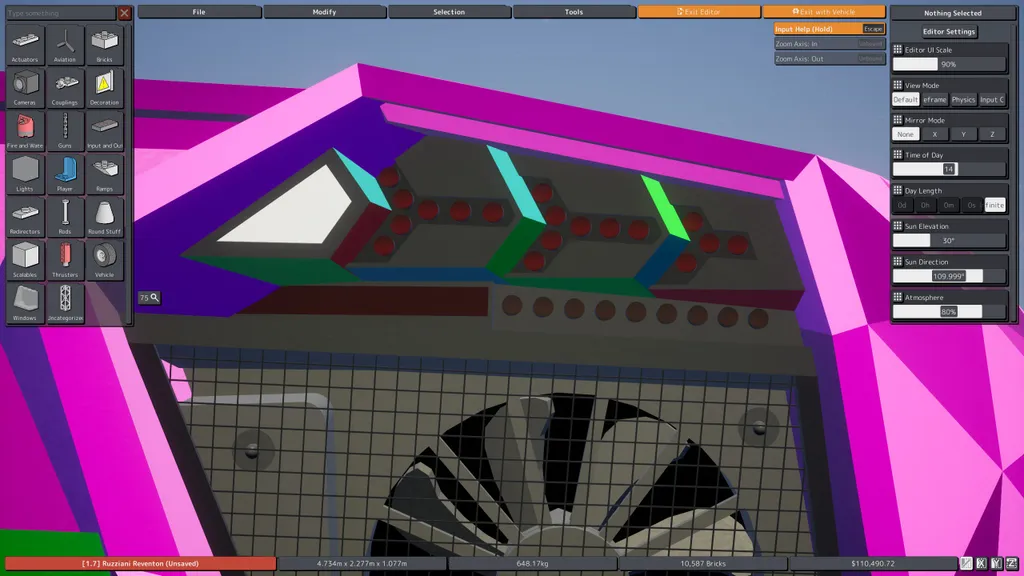
Task: Open the Modify menu
Action: [325, 12]
